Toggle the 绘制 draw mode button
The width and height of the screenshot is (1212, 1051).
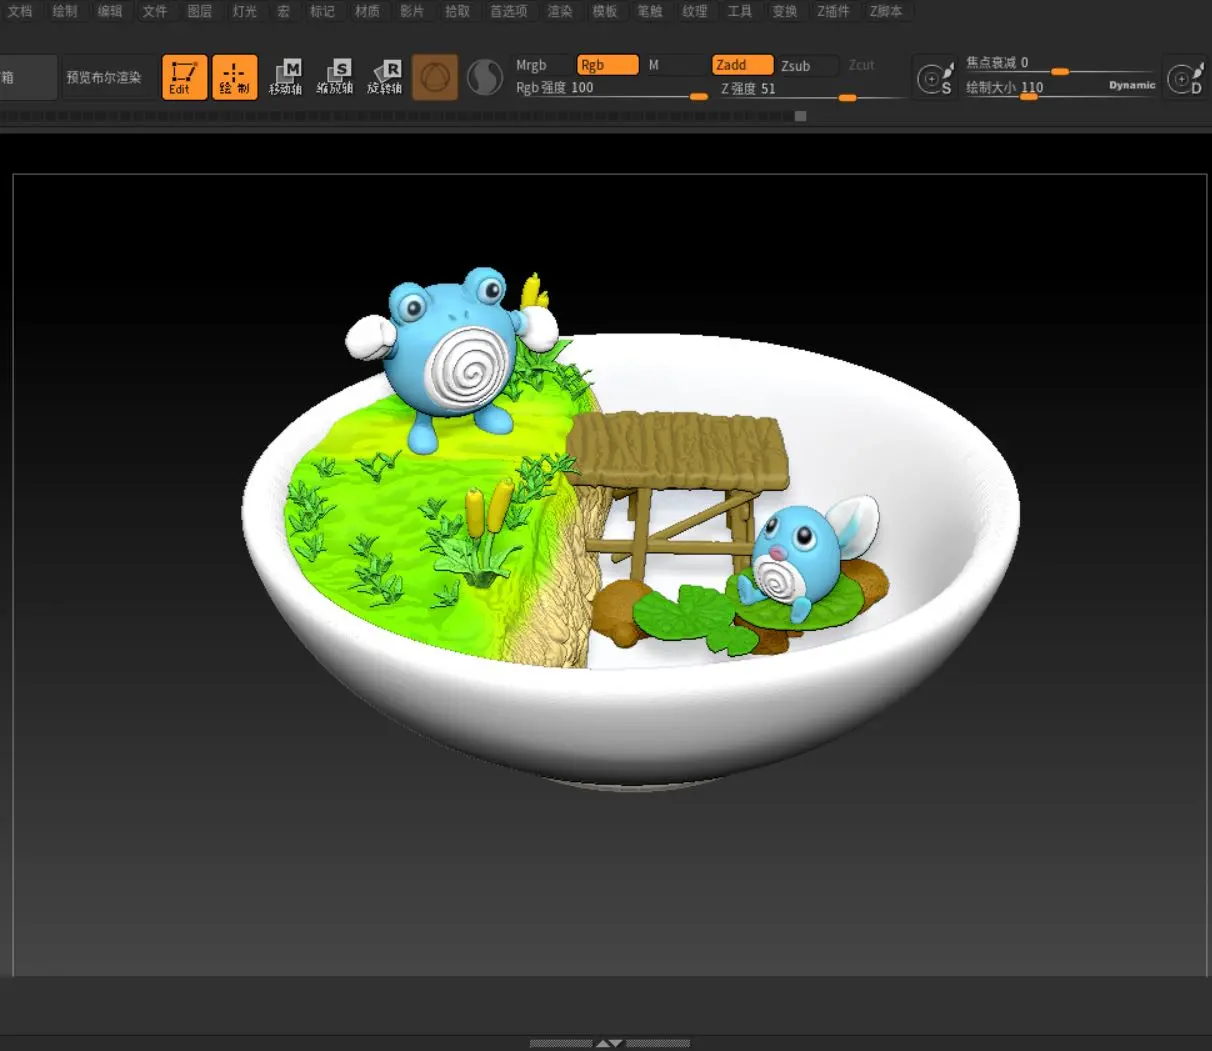click(x=234, y=77)
